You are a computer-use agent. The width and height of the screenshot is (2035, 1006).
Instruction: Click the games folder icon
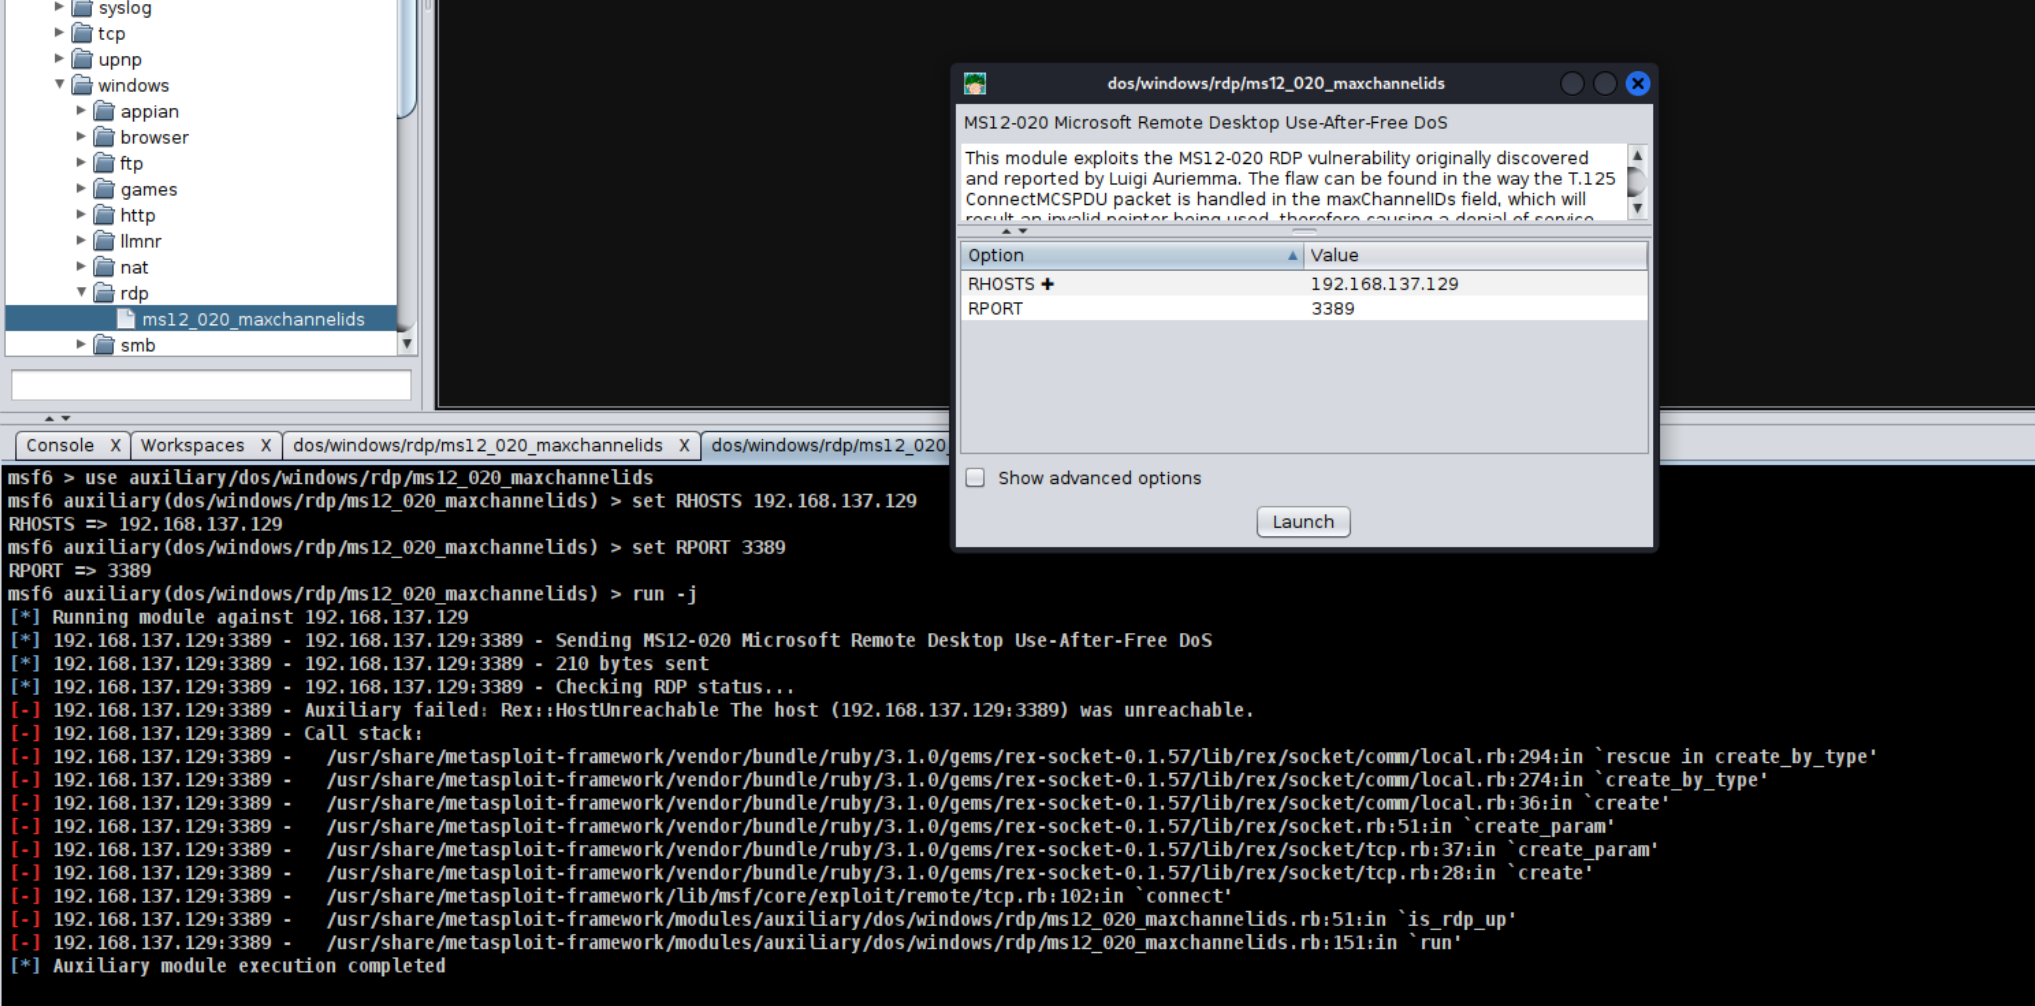[104, 189]
